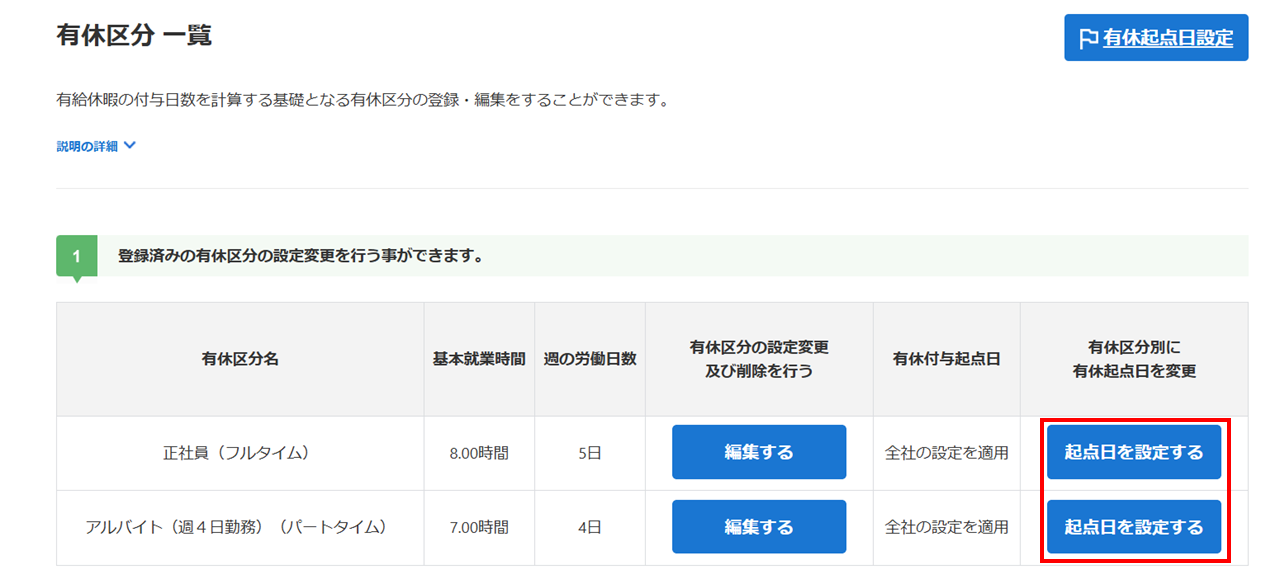Click 編集する for アルバイト（週４日勤務）
The width and height of the screenshot is (1280, 584).
pos(759,527)
